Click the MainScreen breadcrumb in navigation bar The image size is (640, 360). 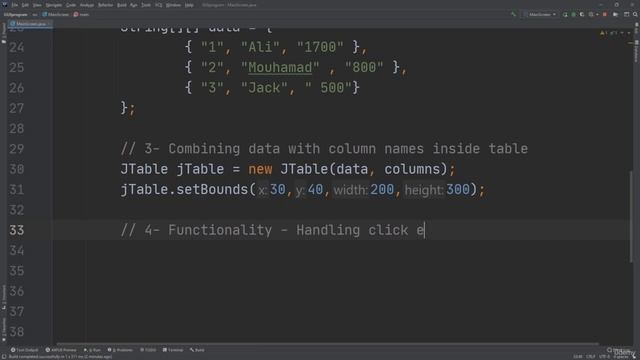pos(56,14)
